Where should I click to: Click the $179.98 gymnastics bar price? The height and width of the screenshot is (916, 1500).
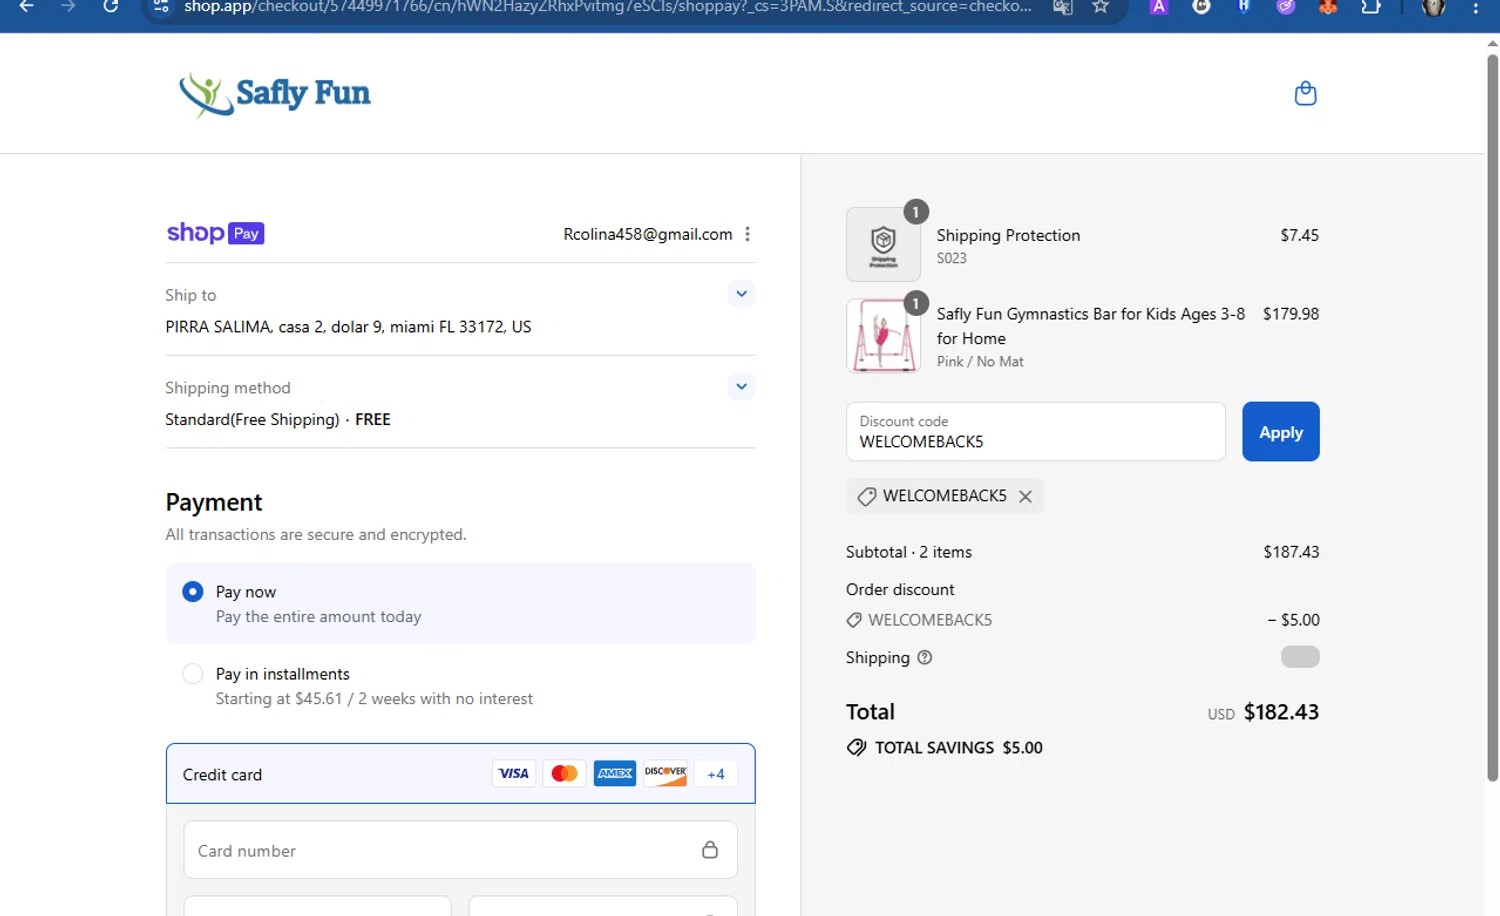click(1291, 314)
